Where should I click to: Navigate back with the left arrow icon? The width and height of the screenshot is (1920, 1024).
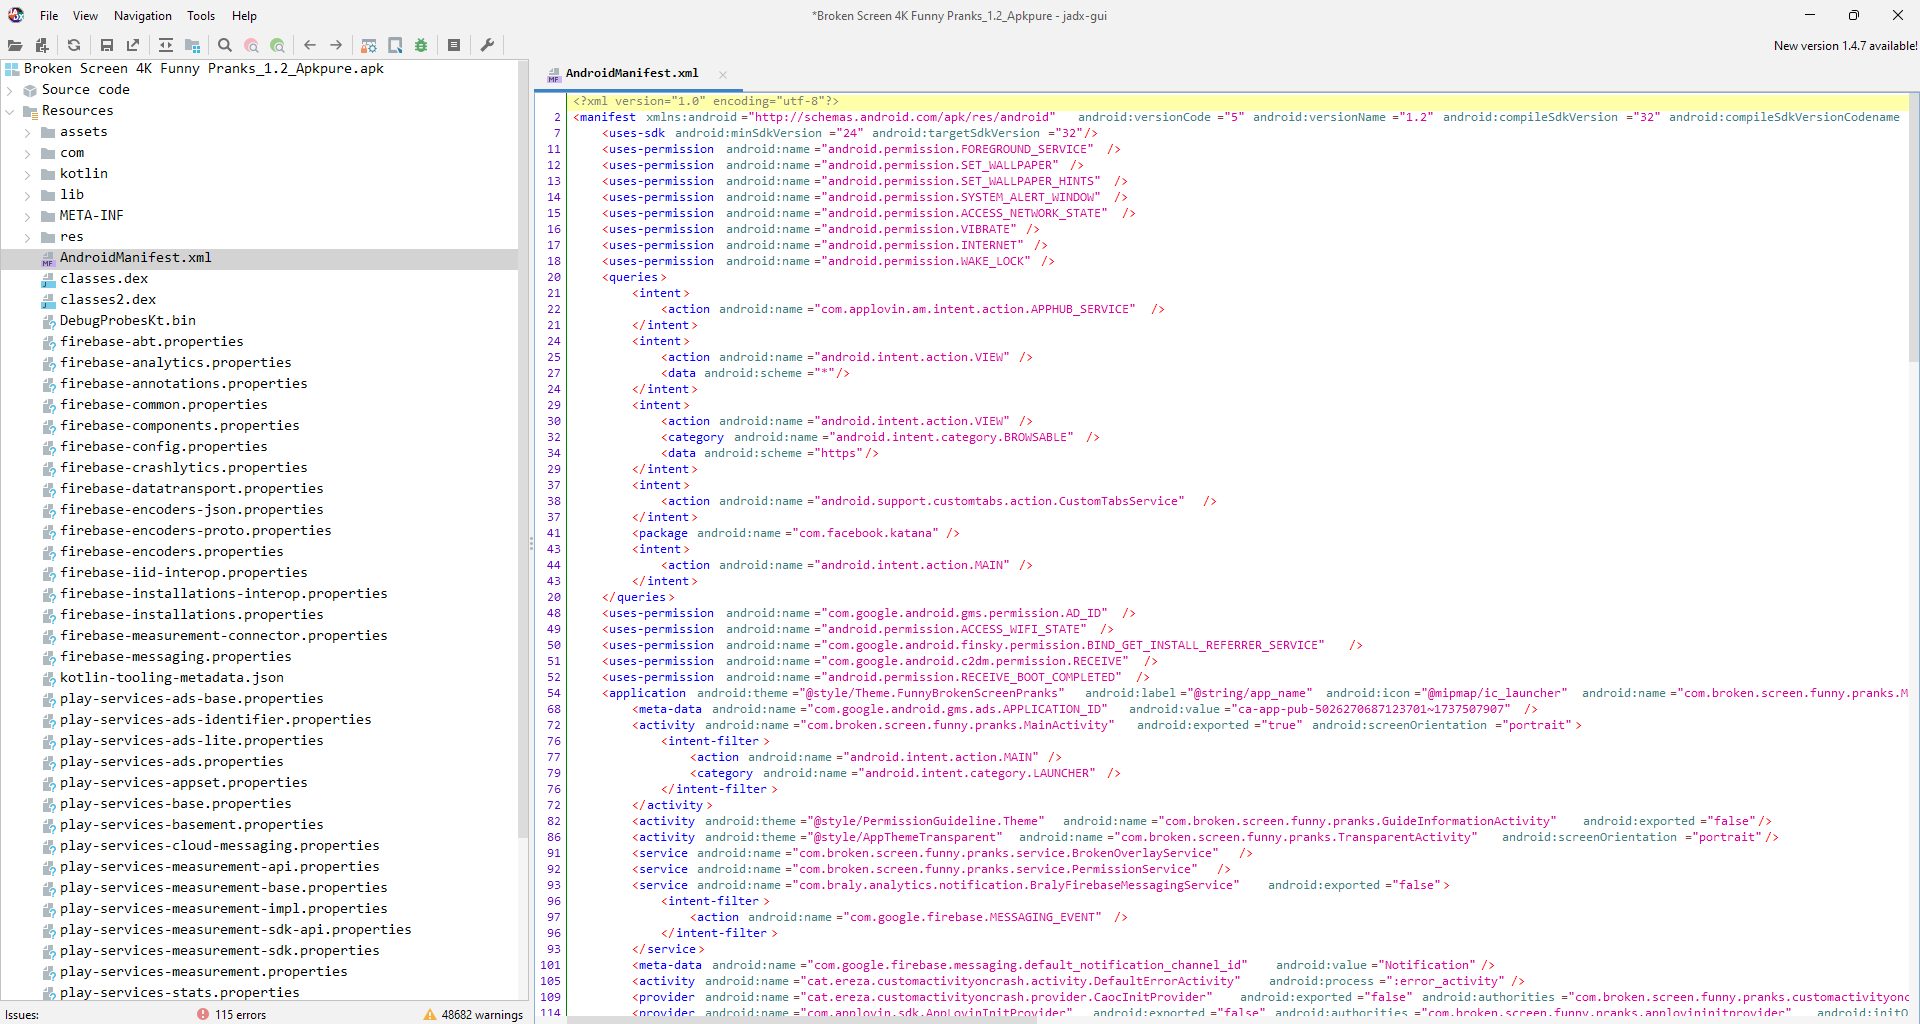(310, 45)
